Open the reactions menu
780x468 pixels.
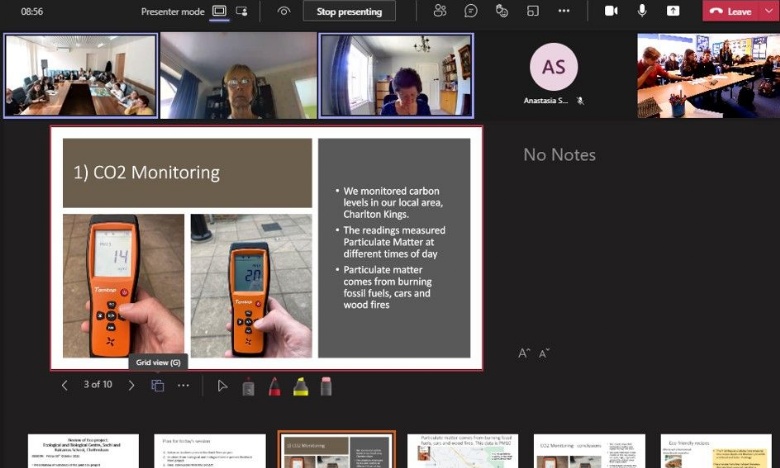(x=502, y=11)
